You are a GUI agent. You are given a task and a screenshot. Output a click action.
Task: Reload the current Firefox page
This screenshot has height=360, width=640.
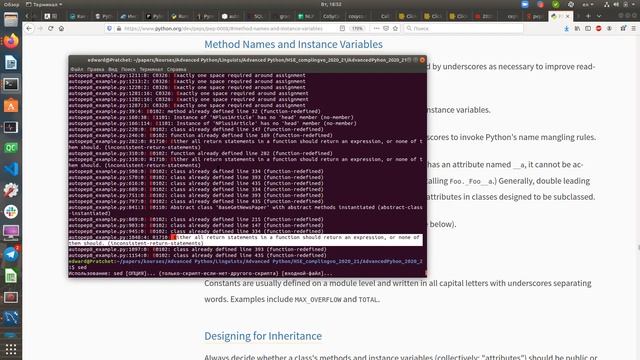[51, 29]
